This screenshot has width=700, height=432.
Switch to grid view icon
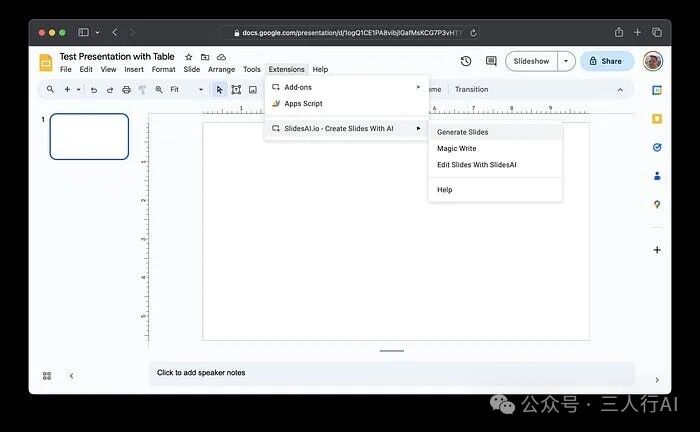(47, 376)
